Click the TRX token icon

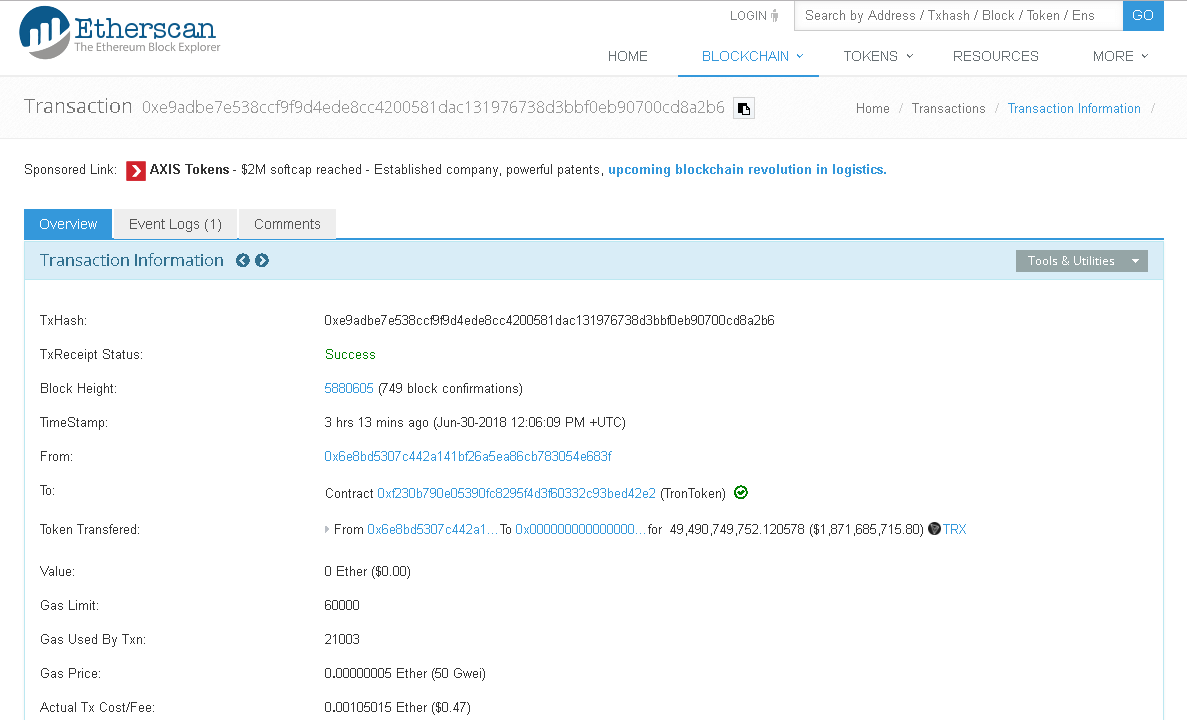click(x=933, y=529)
